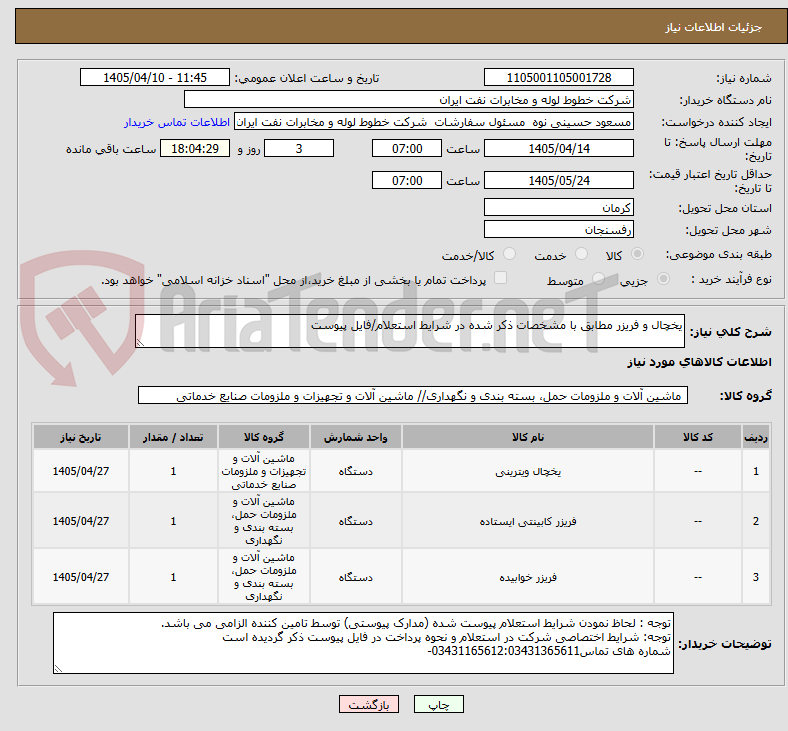Select the خدمت radio button
Viewport: 788px width, 731px height.
click(x=581, y=254)
